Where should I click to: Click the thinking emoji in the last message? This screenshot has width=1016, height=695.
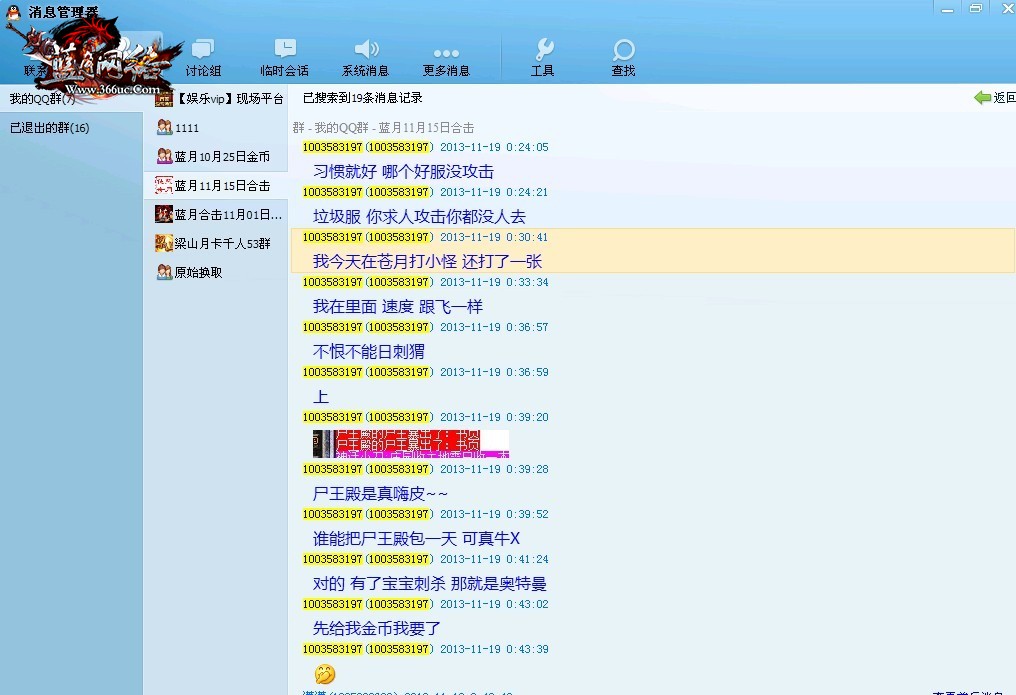pyautogui.click(x=324, y=674)
